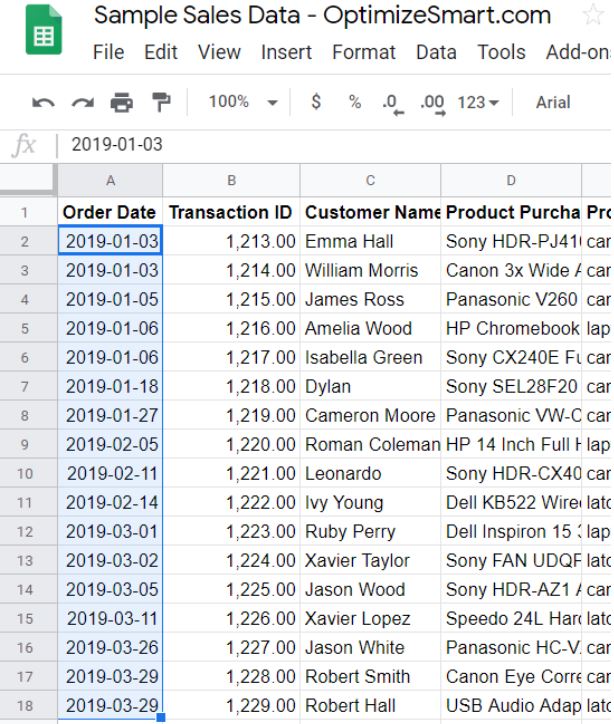Screen dimensions: 614x724
Task: Click the Undo arrow icon
Action: 43,102
